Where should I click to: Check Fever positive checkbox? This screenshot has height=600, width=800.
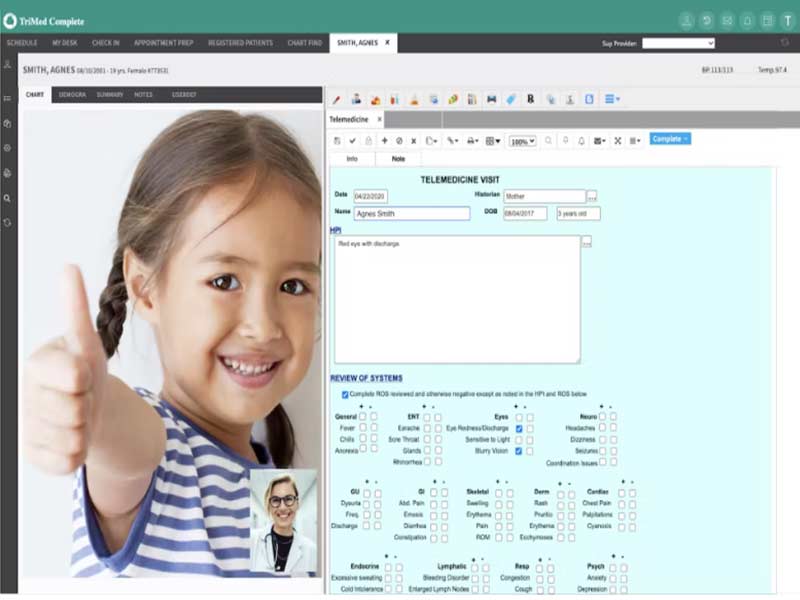(x=363, y=428)
